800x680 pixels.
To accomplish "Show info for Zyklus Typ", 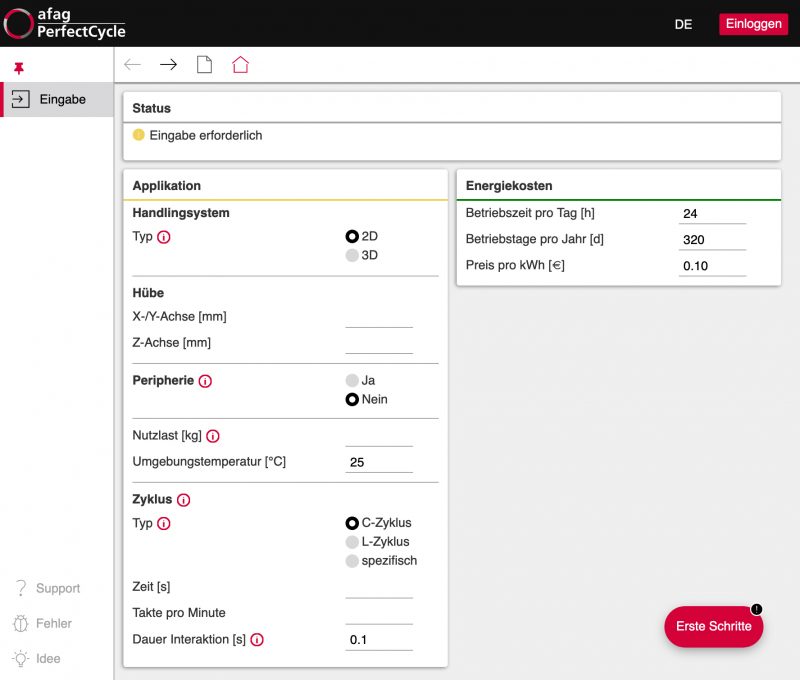I will 164,524.
